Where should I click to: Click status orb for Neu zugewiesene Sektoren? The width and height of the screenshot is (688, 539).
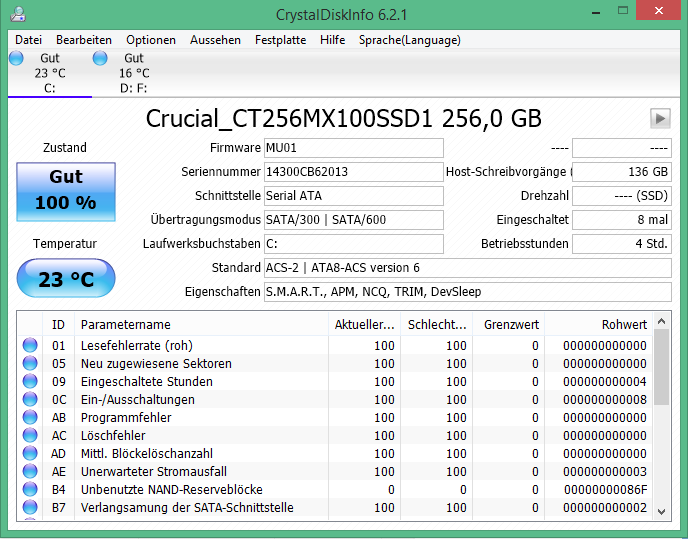tap(30, 363)
